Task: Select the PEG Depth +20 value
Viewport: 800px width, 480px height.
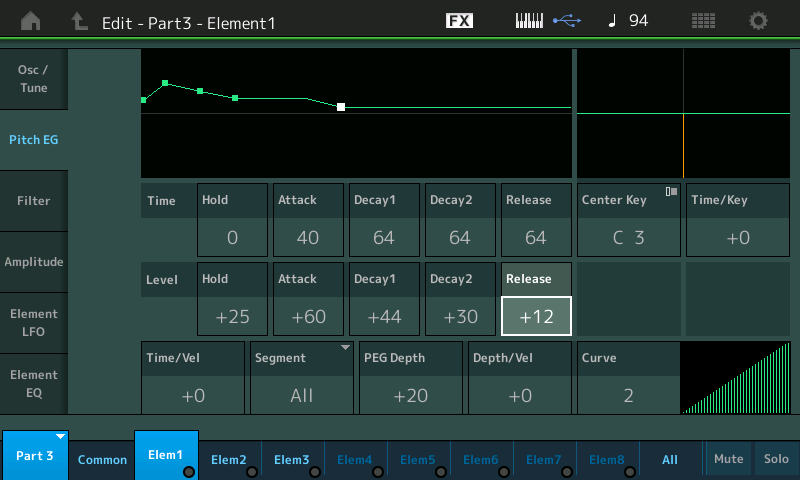Action: pos(411,395)
